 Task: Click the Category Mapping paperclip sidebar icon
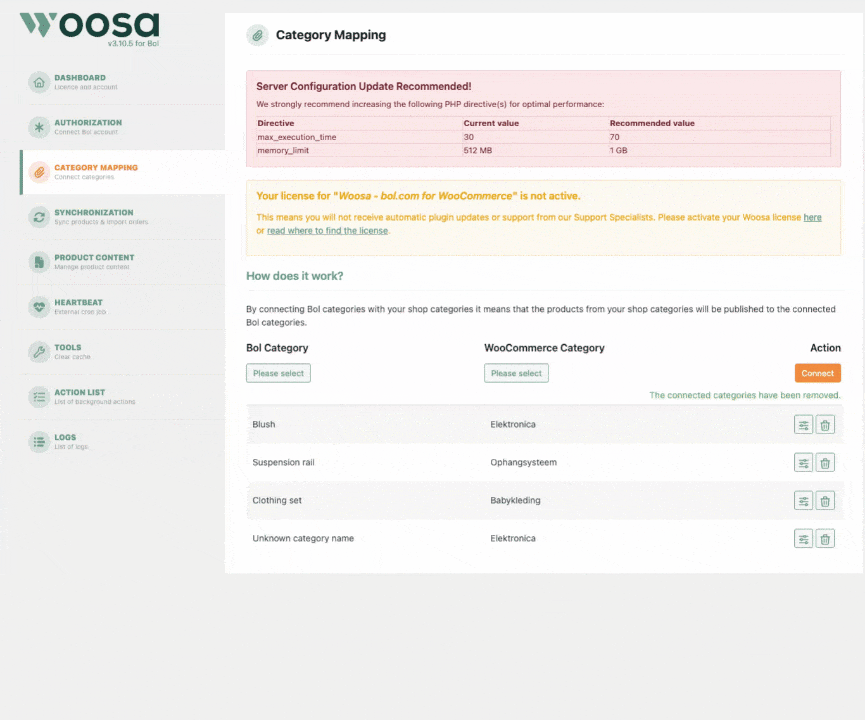coord(39,172)
